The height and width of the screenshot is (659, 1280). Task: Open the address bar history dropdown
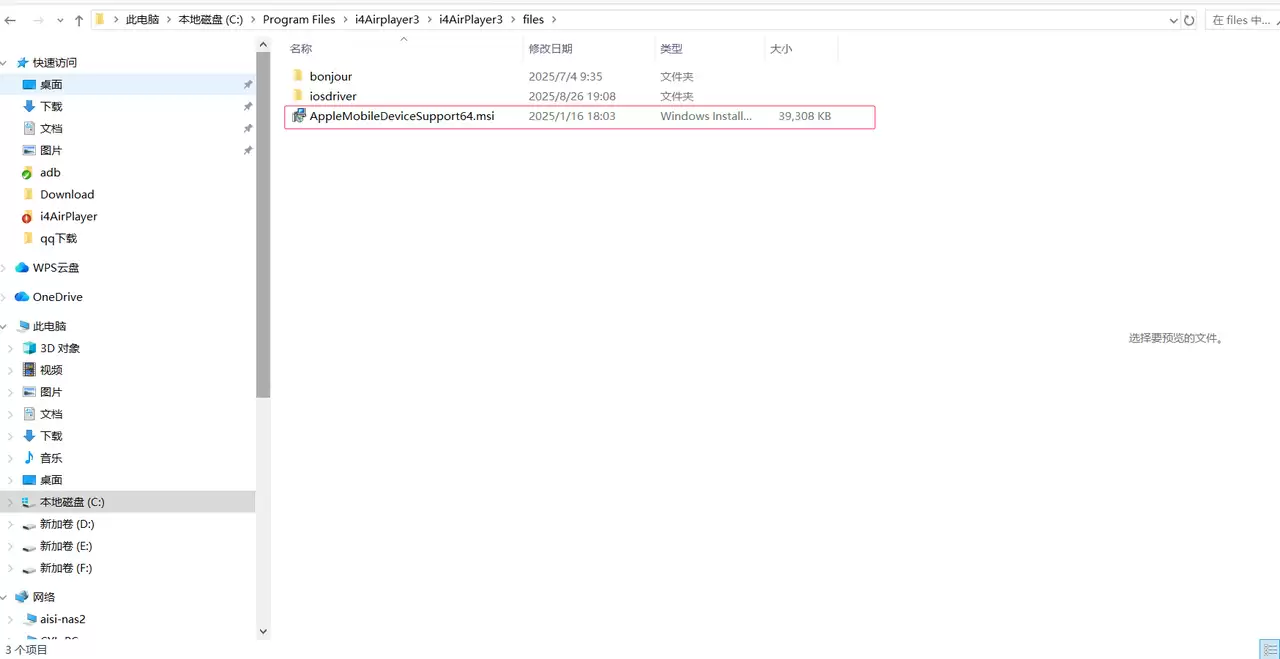(1173, 20)
